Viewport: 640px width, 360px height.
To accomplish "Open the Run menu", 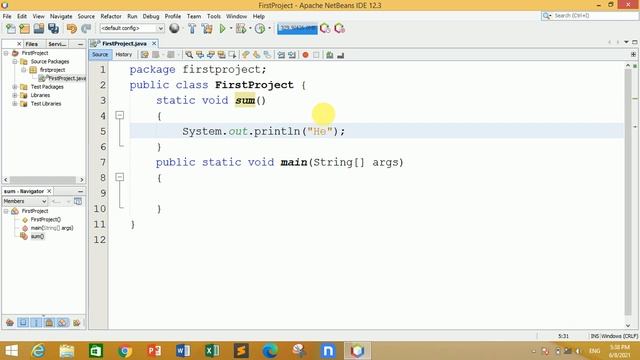I will tap(132, 16).
